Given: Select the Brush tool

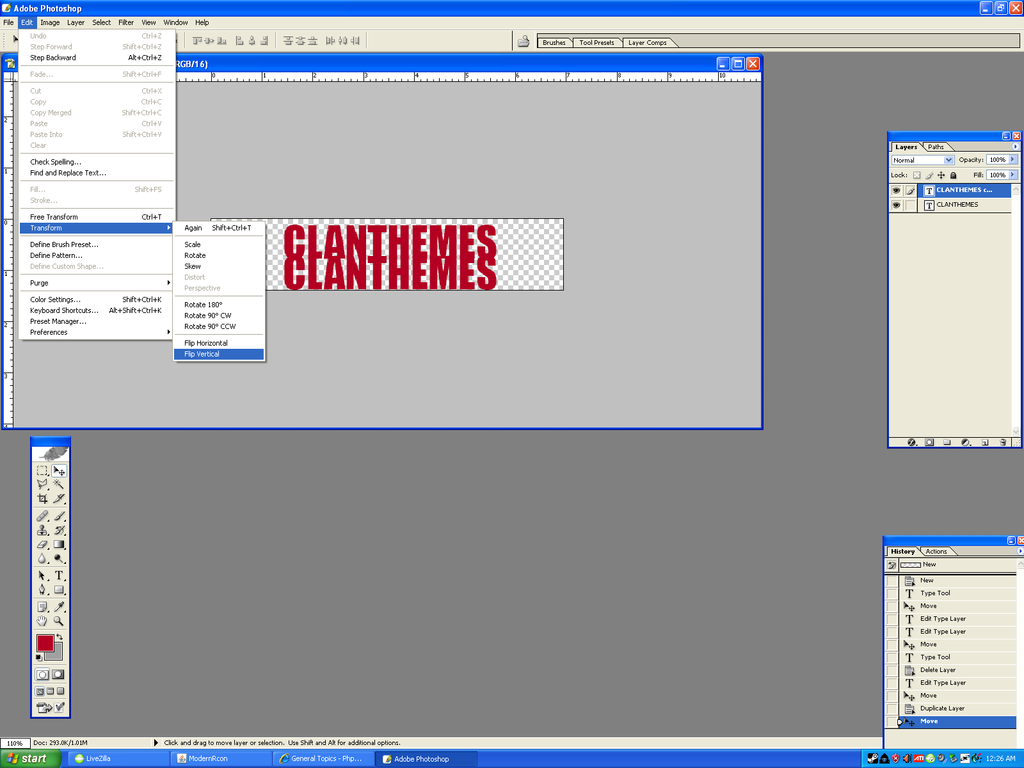Looking at the screenshot, I should 59,516.
